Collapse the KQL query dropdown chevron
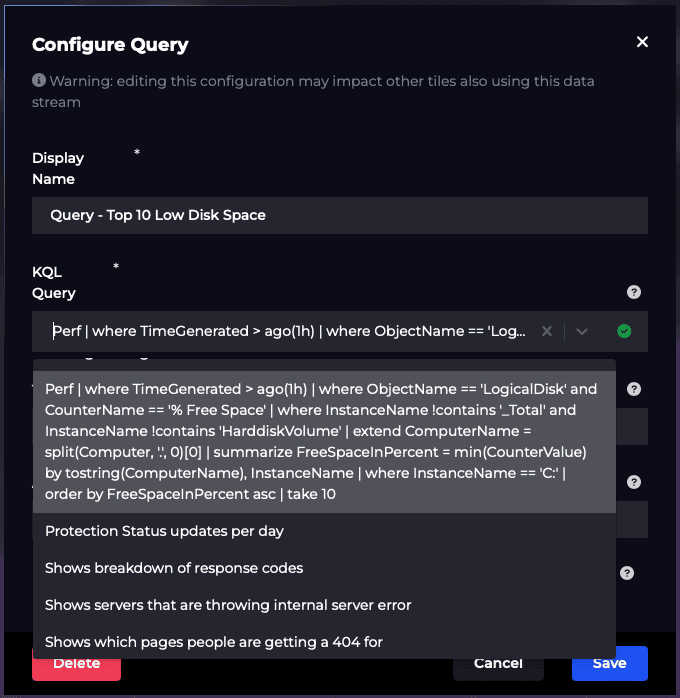This screenshot has height=698, width=680. click(582, 331)
